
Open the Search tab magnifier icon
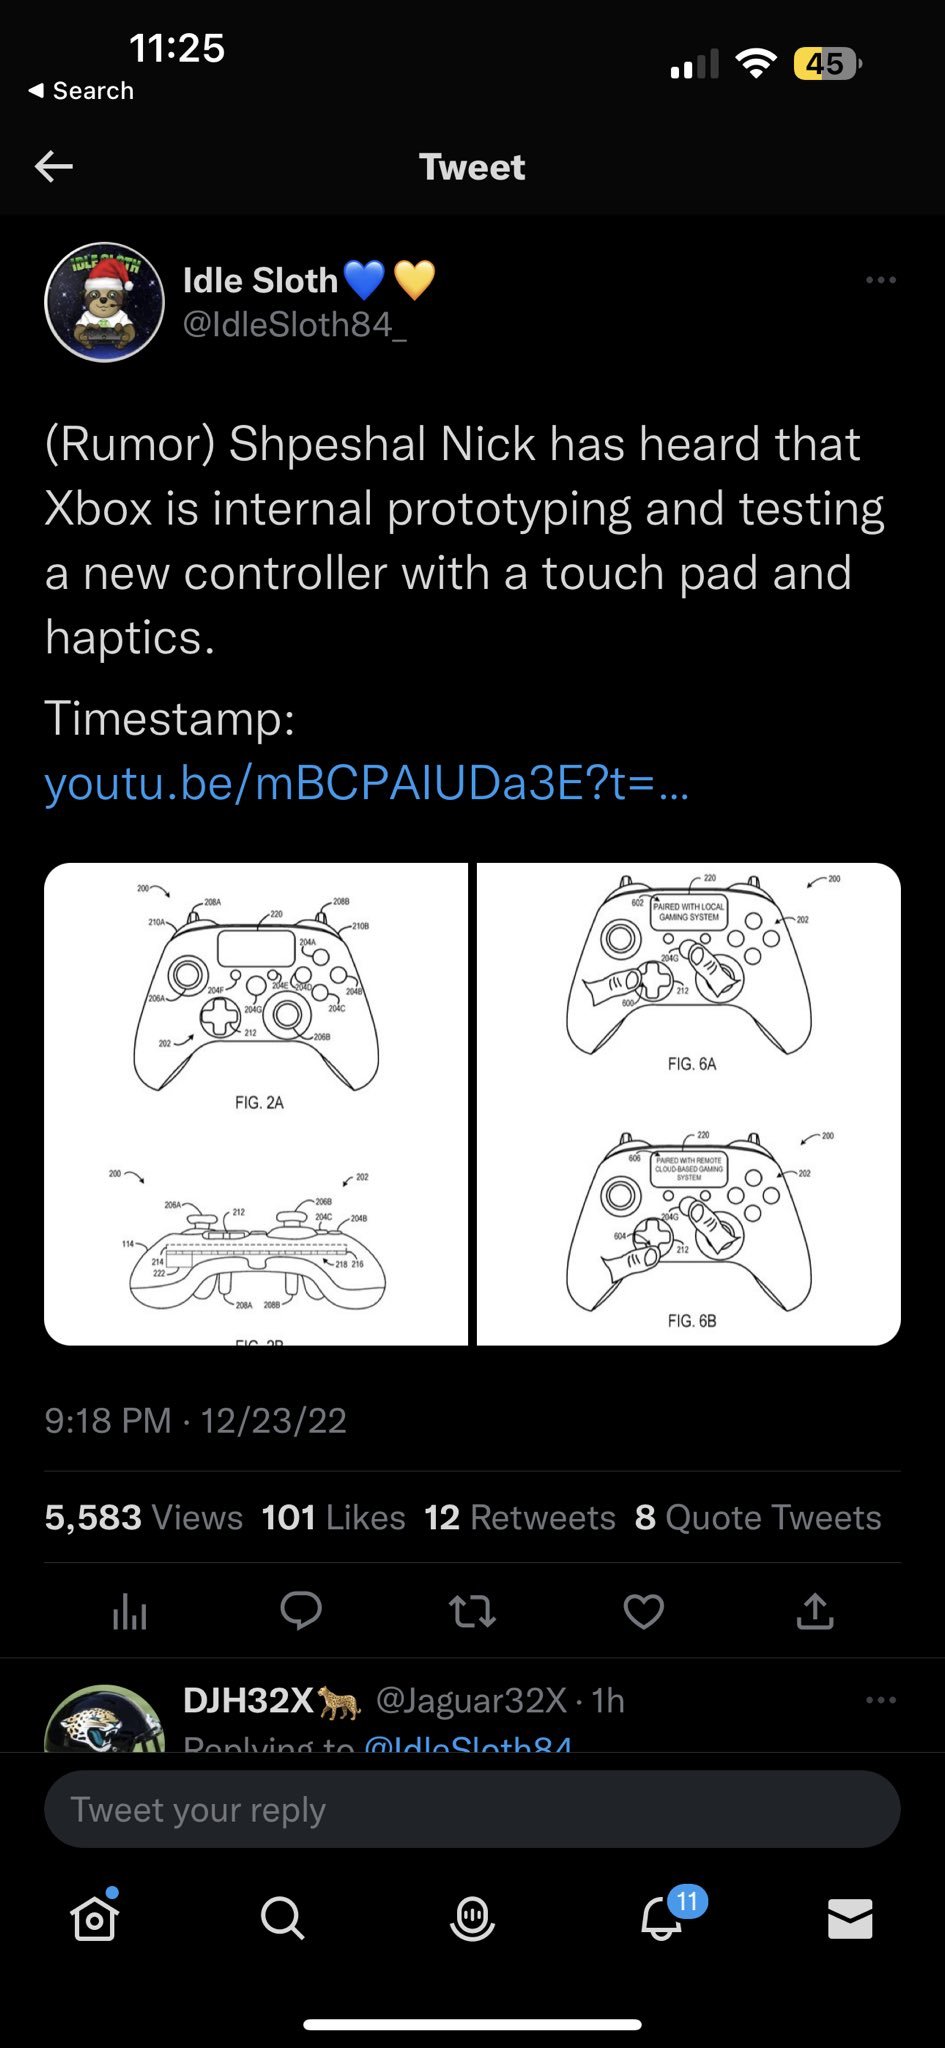tap(282, 1918)
